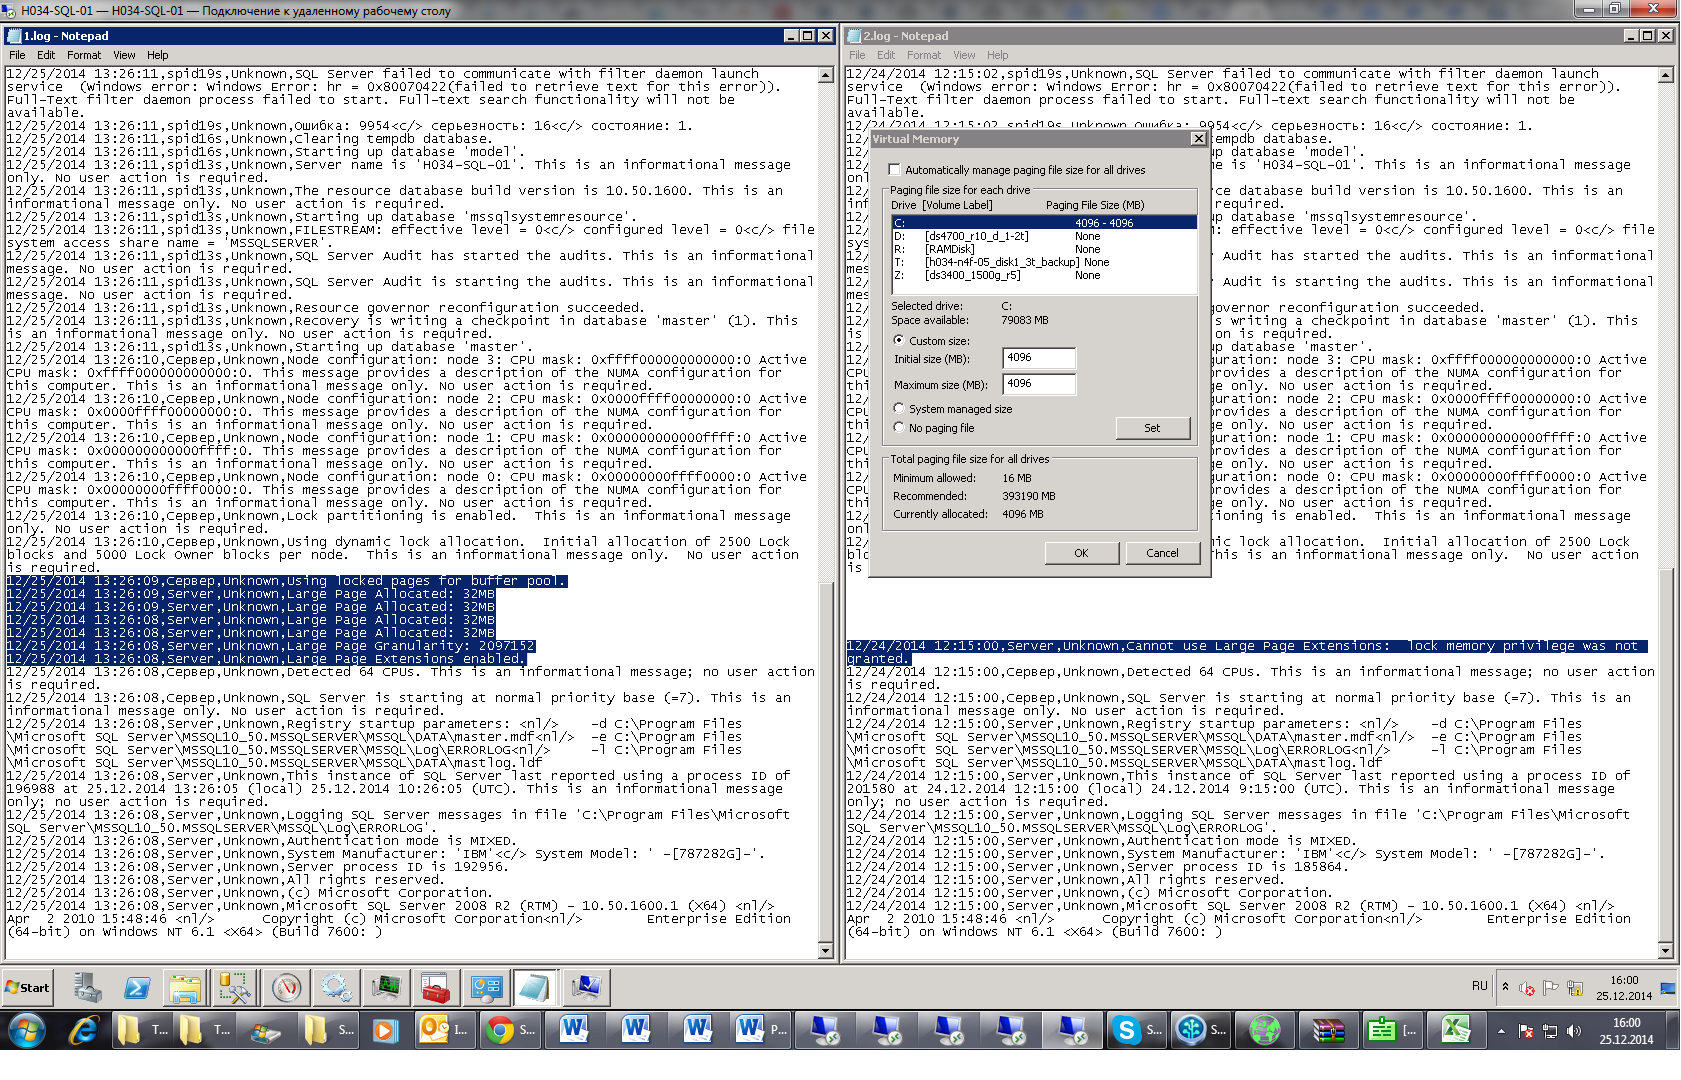Open the remote Action Center flag icon

point(1551,988)
